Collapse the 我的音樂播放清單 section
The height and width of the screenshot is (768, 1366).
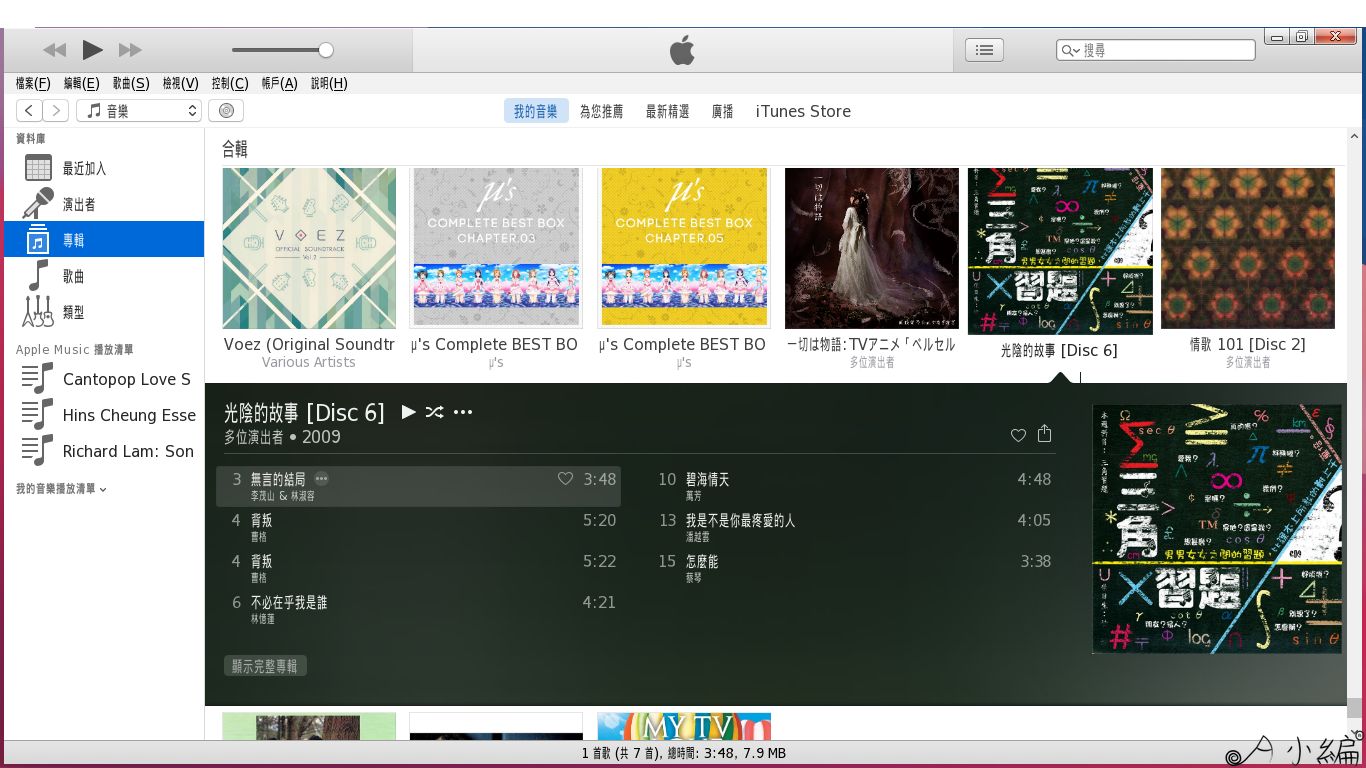coord(61,489)
